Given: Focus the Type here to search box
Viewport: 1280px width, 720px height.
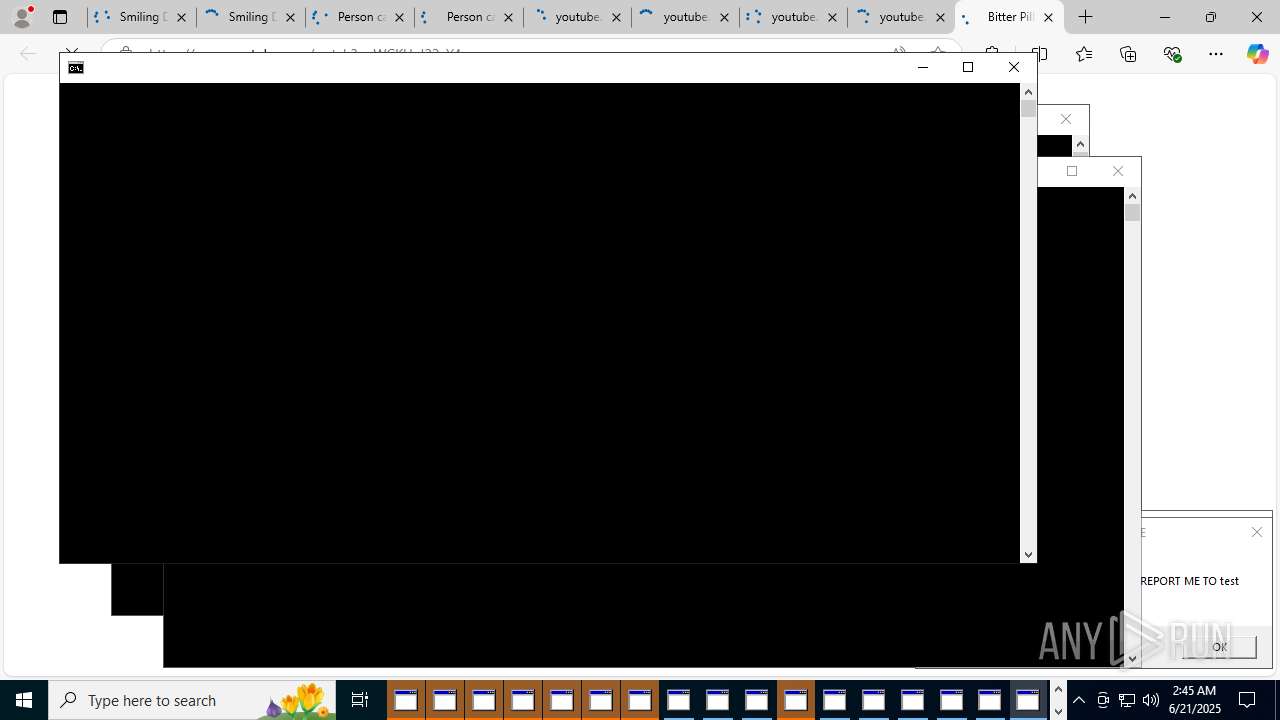Looking at the screenshot, I should [x=192, y=700].
